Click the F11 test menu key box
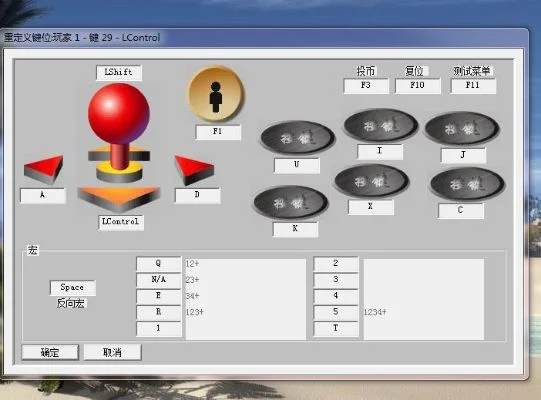This screenshot has height=400, width=541. [473, 86]
